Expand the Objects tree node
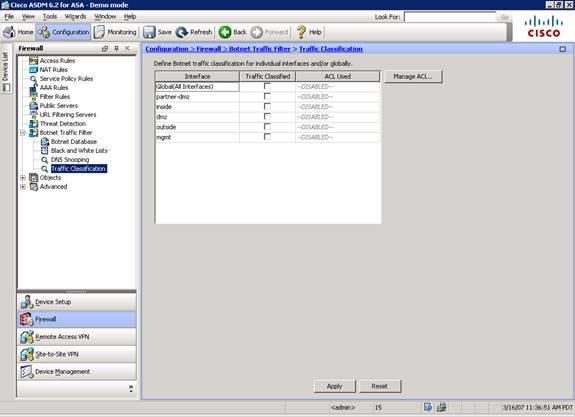 point(23,178)
